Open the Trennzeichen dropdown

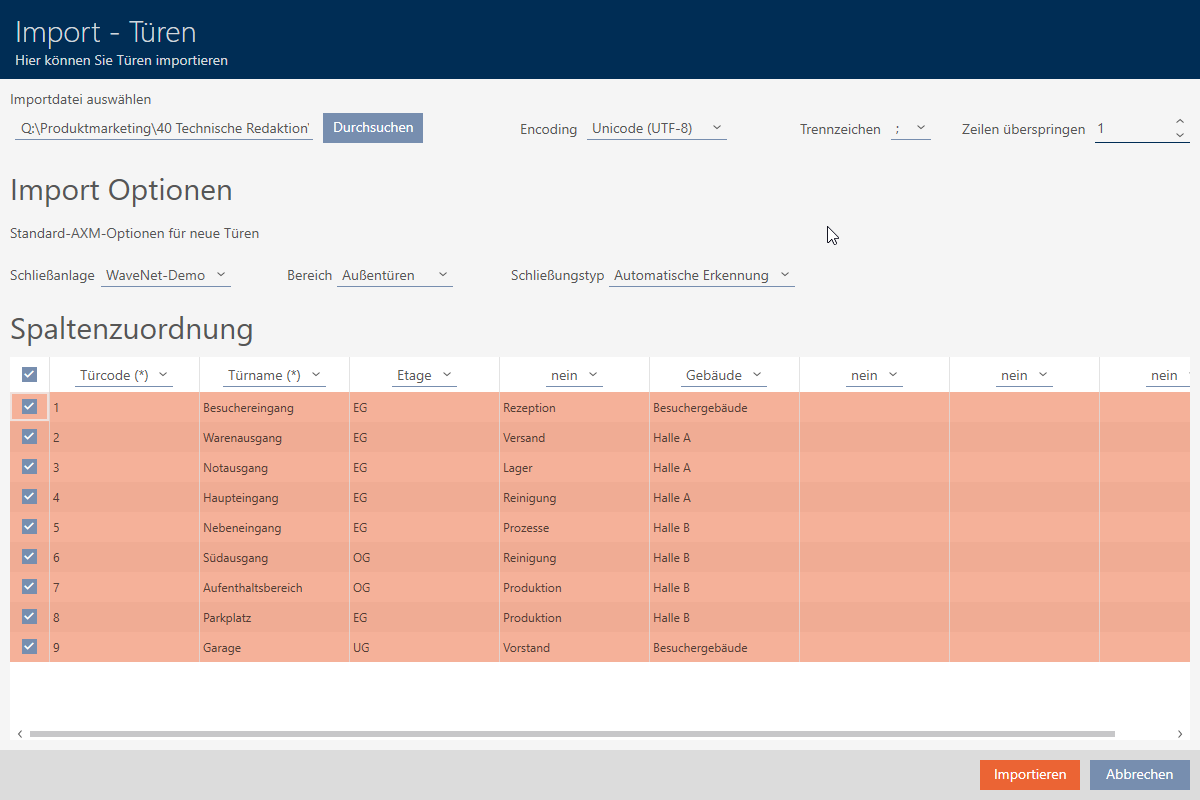pyautogui.click(x=910, y=129)
